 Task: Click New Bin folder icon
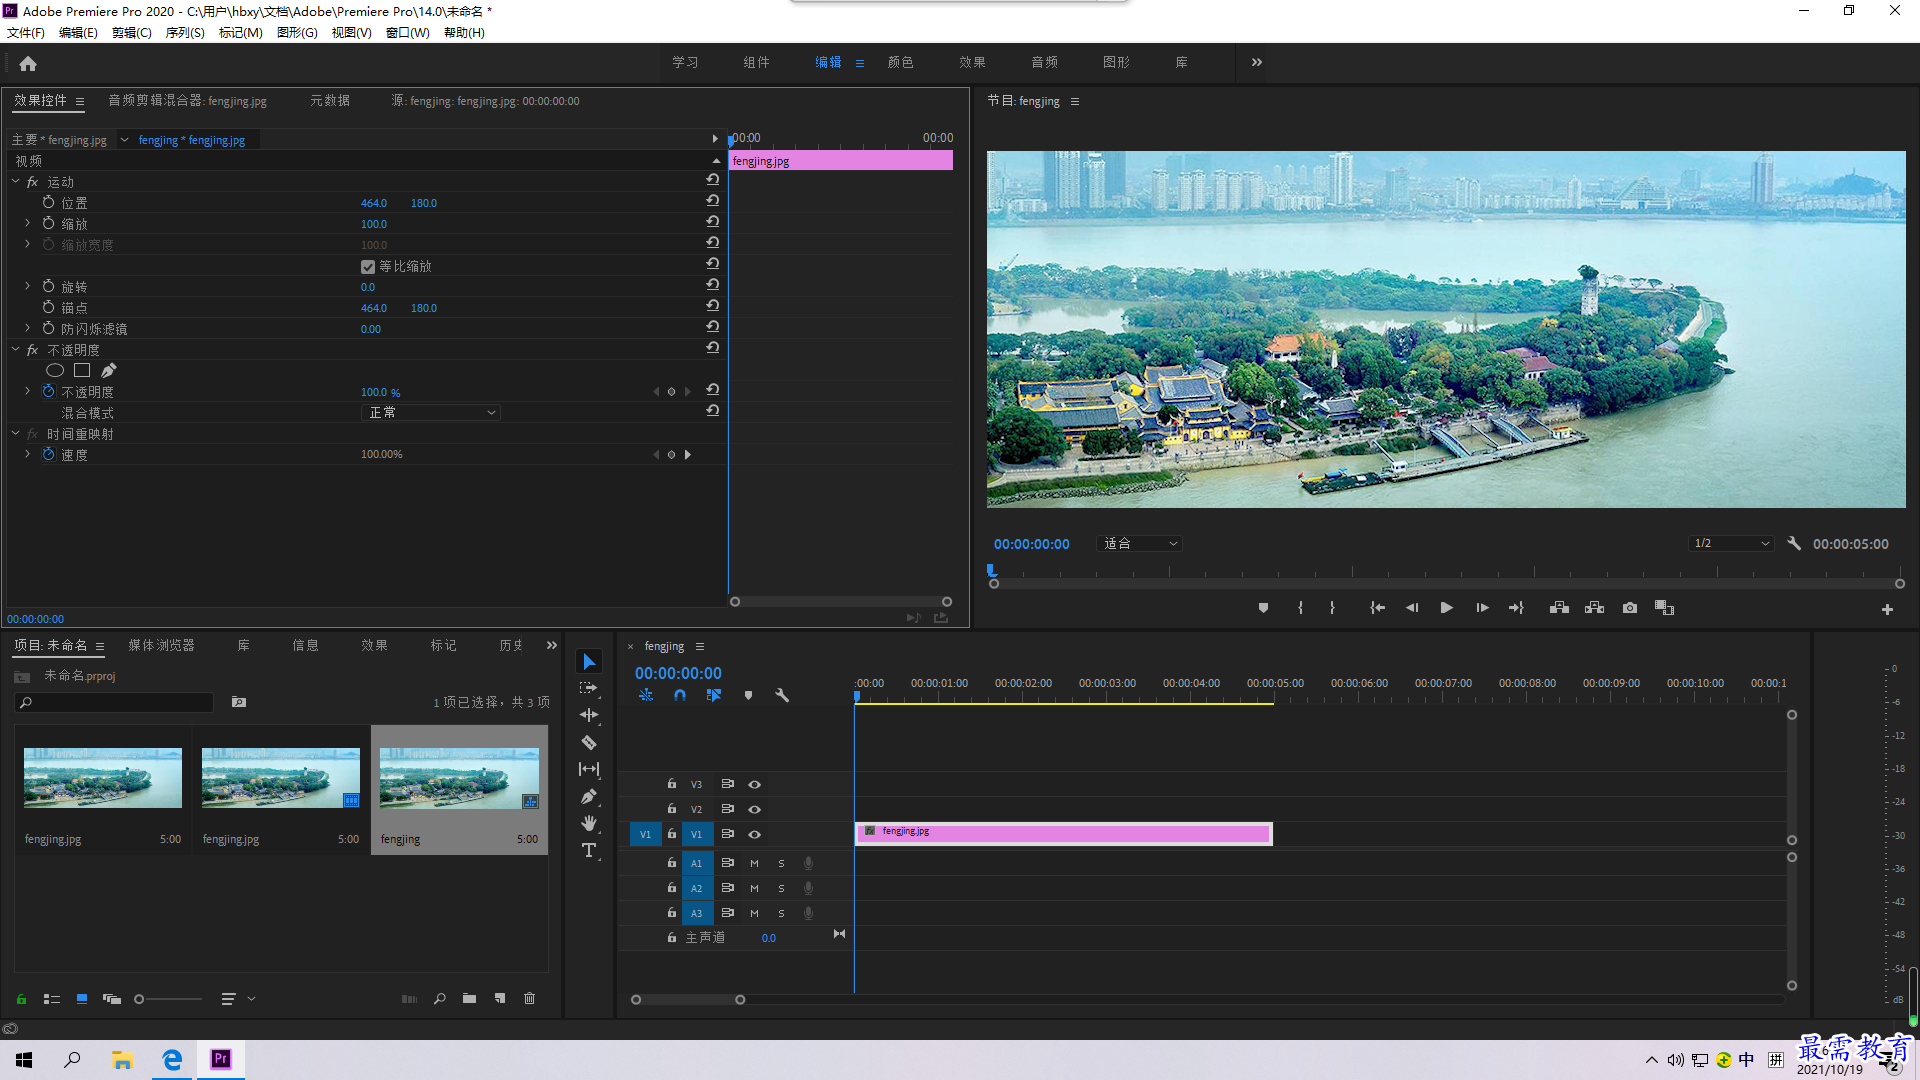469,999
